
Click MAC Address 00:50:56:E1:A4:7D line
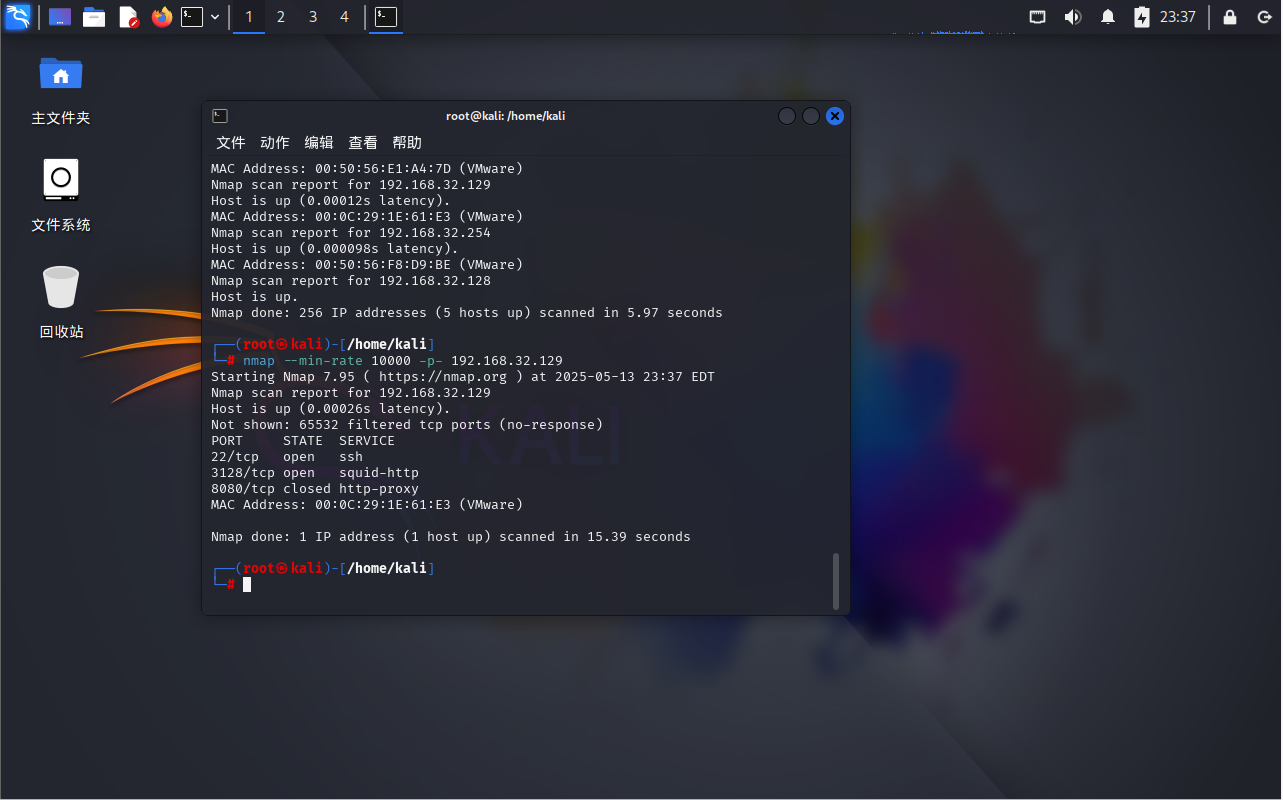point(367,169)
